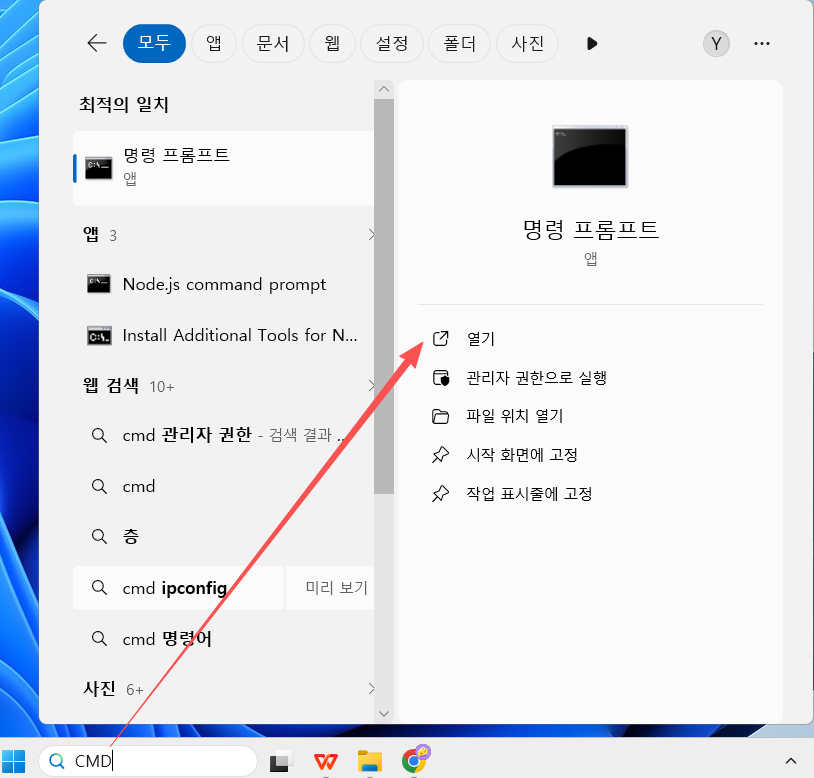Image resolution: width=814 pixels, height=778 pixels.
Task: Expand the 웹 검색 results section
Action: [x=371, y=385]
